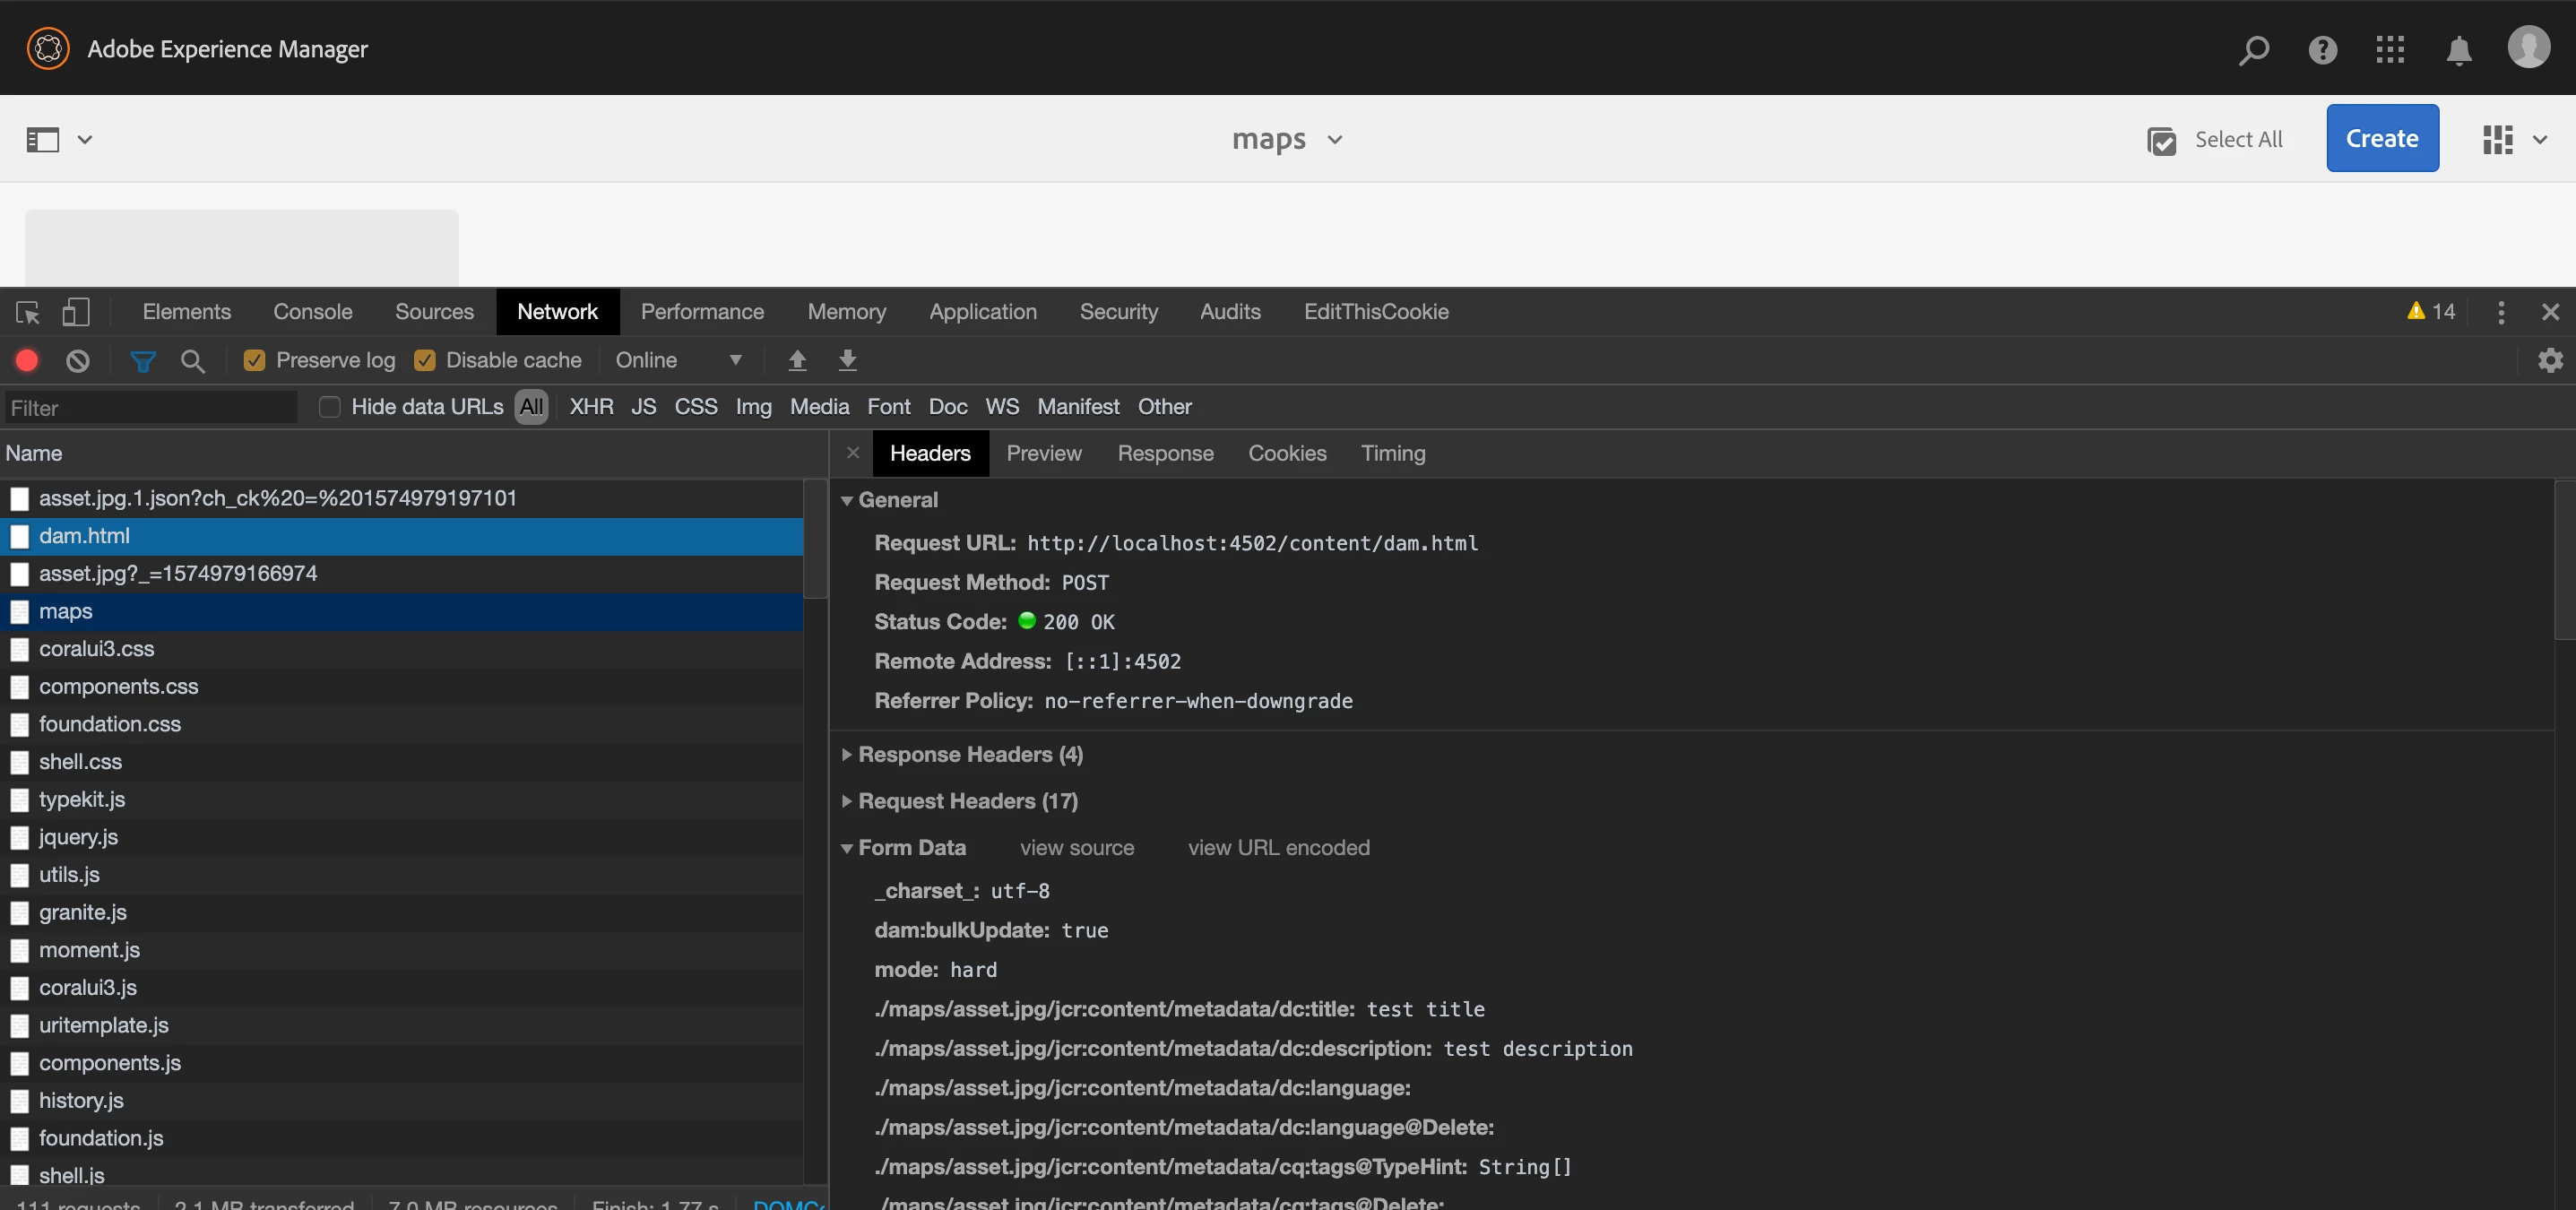Image resolution: width=2576 pixels, height=1210 pixels.
Task: Click the blue Create button
Action: click(2381, 138)
